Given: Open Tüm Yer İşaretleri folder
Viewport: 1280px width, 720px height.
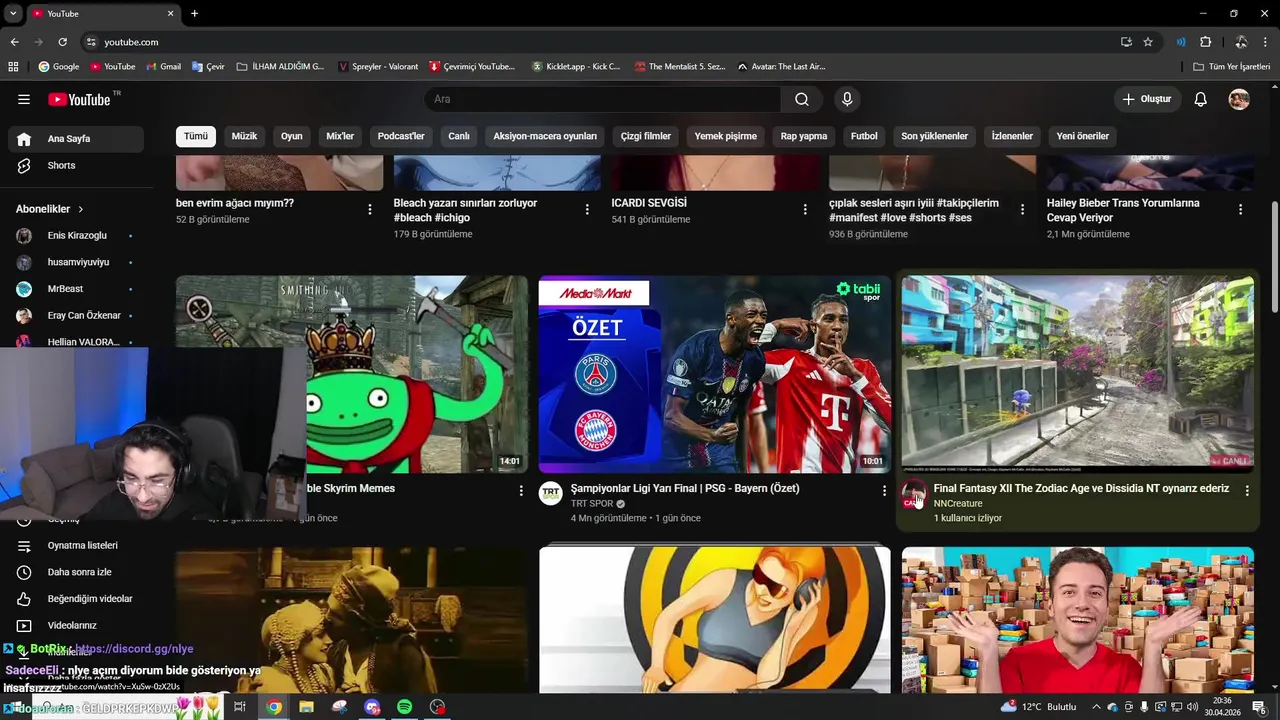Looking at the screenshot, I should coord(1231,67).
